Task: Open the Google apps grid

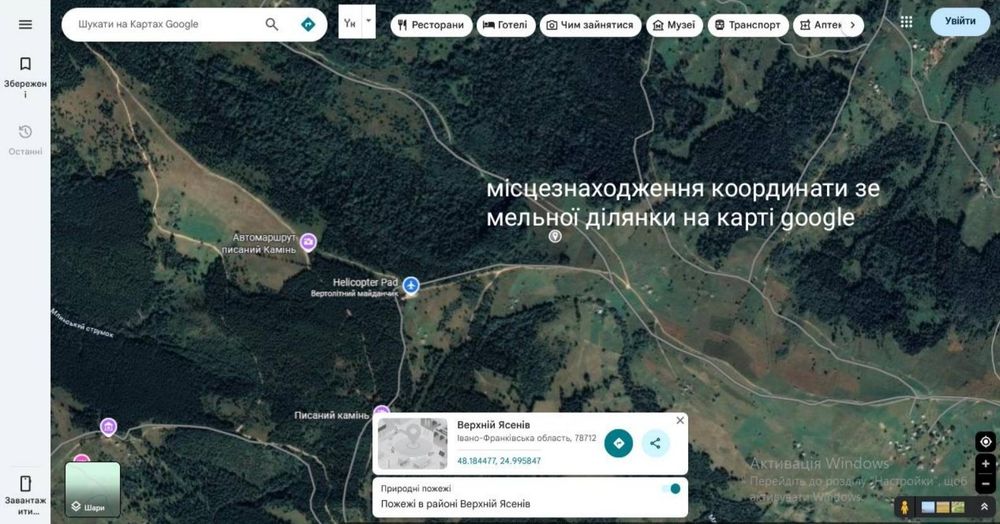Action: tap(906, 22)
